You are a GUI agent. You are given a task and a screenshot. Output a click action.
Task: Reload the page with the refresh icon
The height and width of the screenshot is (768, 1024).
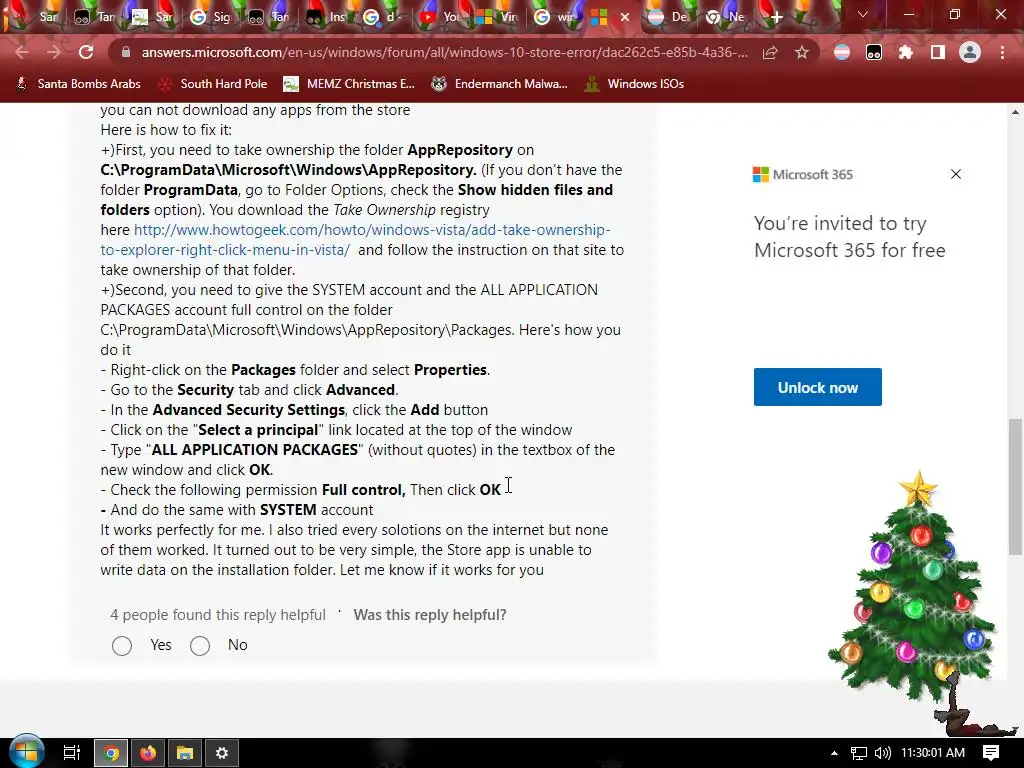[x=86, y=52]
